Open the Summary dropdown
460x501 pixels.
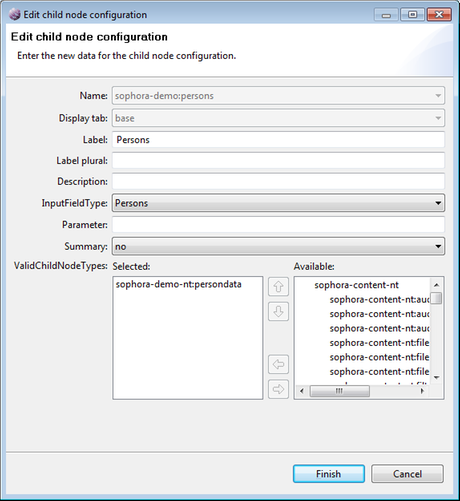pyautogui.click(x=278, y=246)
